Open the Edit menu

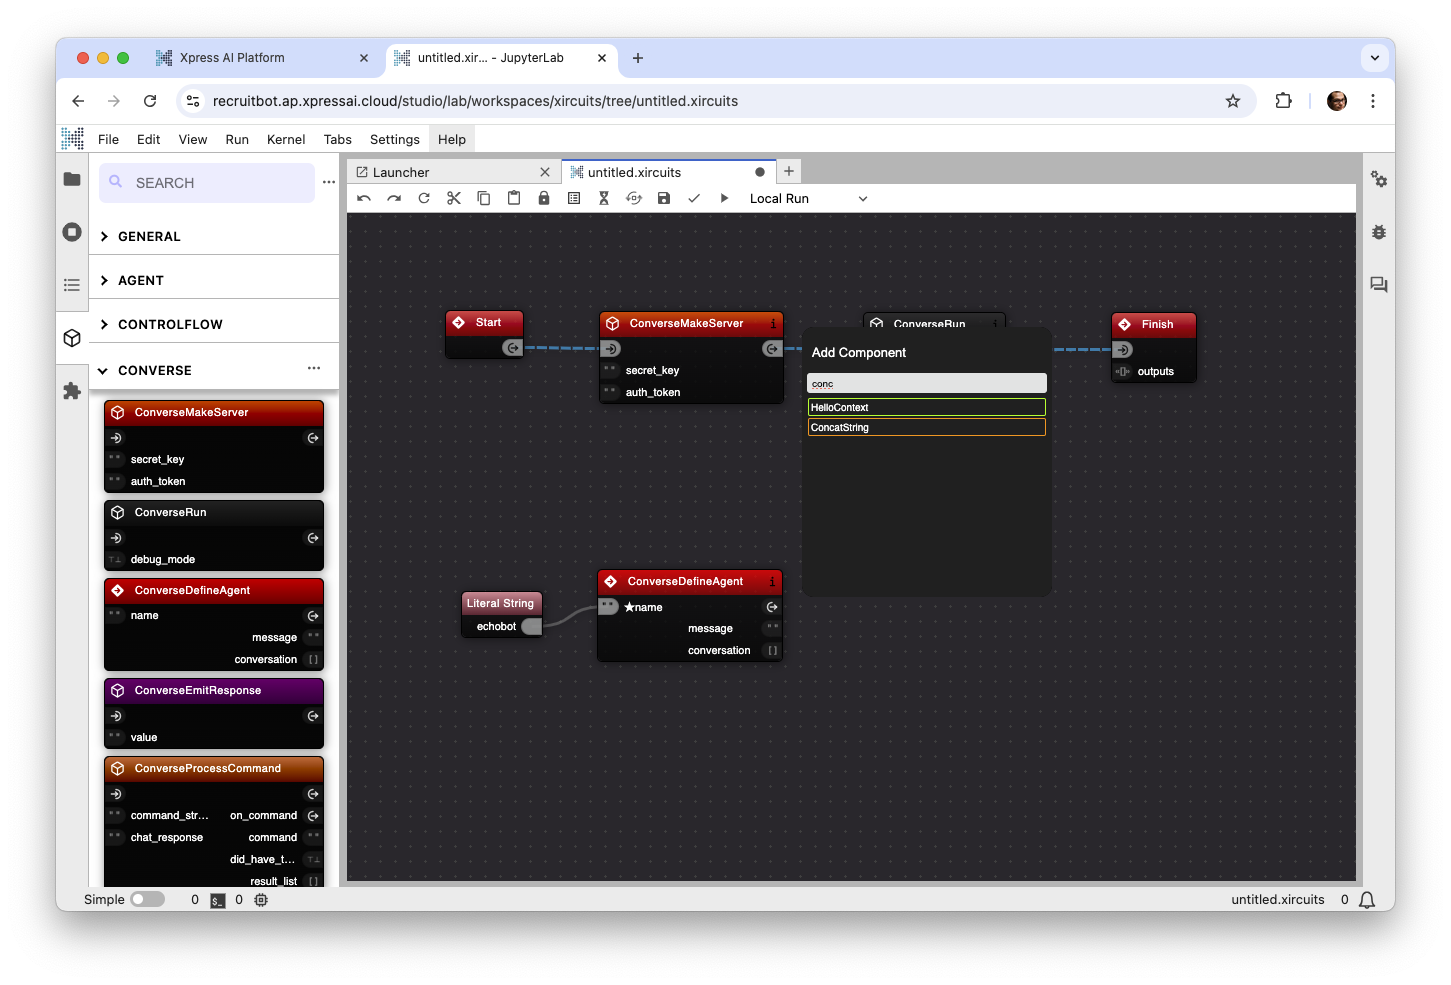[x=148, y=139]
